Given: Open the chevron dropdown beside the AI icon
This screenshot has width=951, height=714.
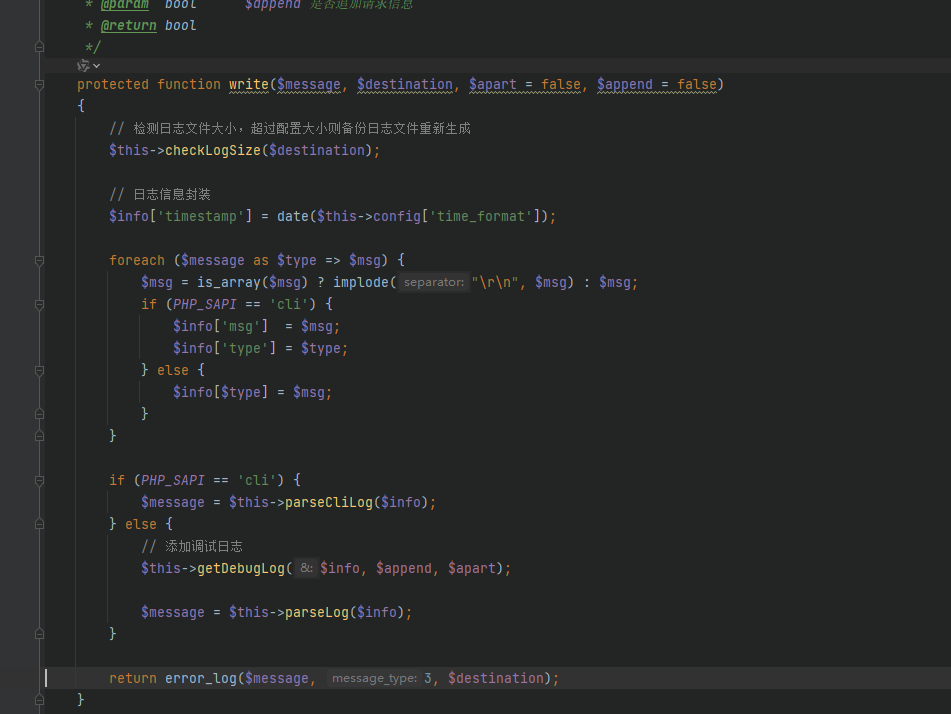Looking at the screenshot, I should pos(96,65).
